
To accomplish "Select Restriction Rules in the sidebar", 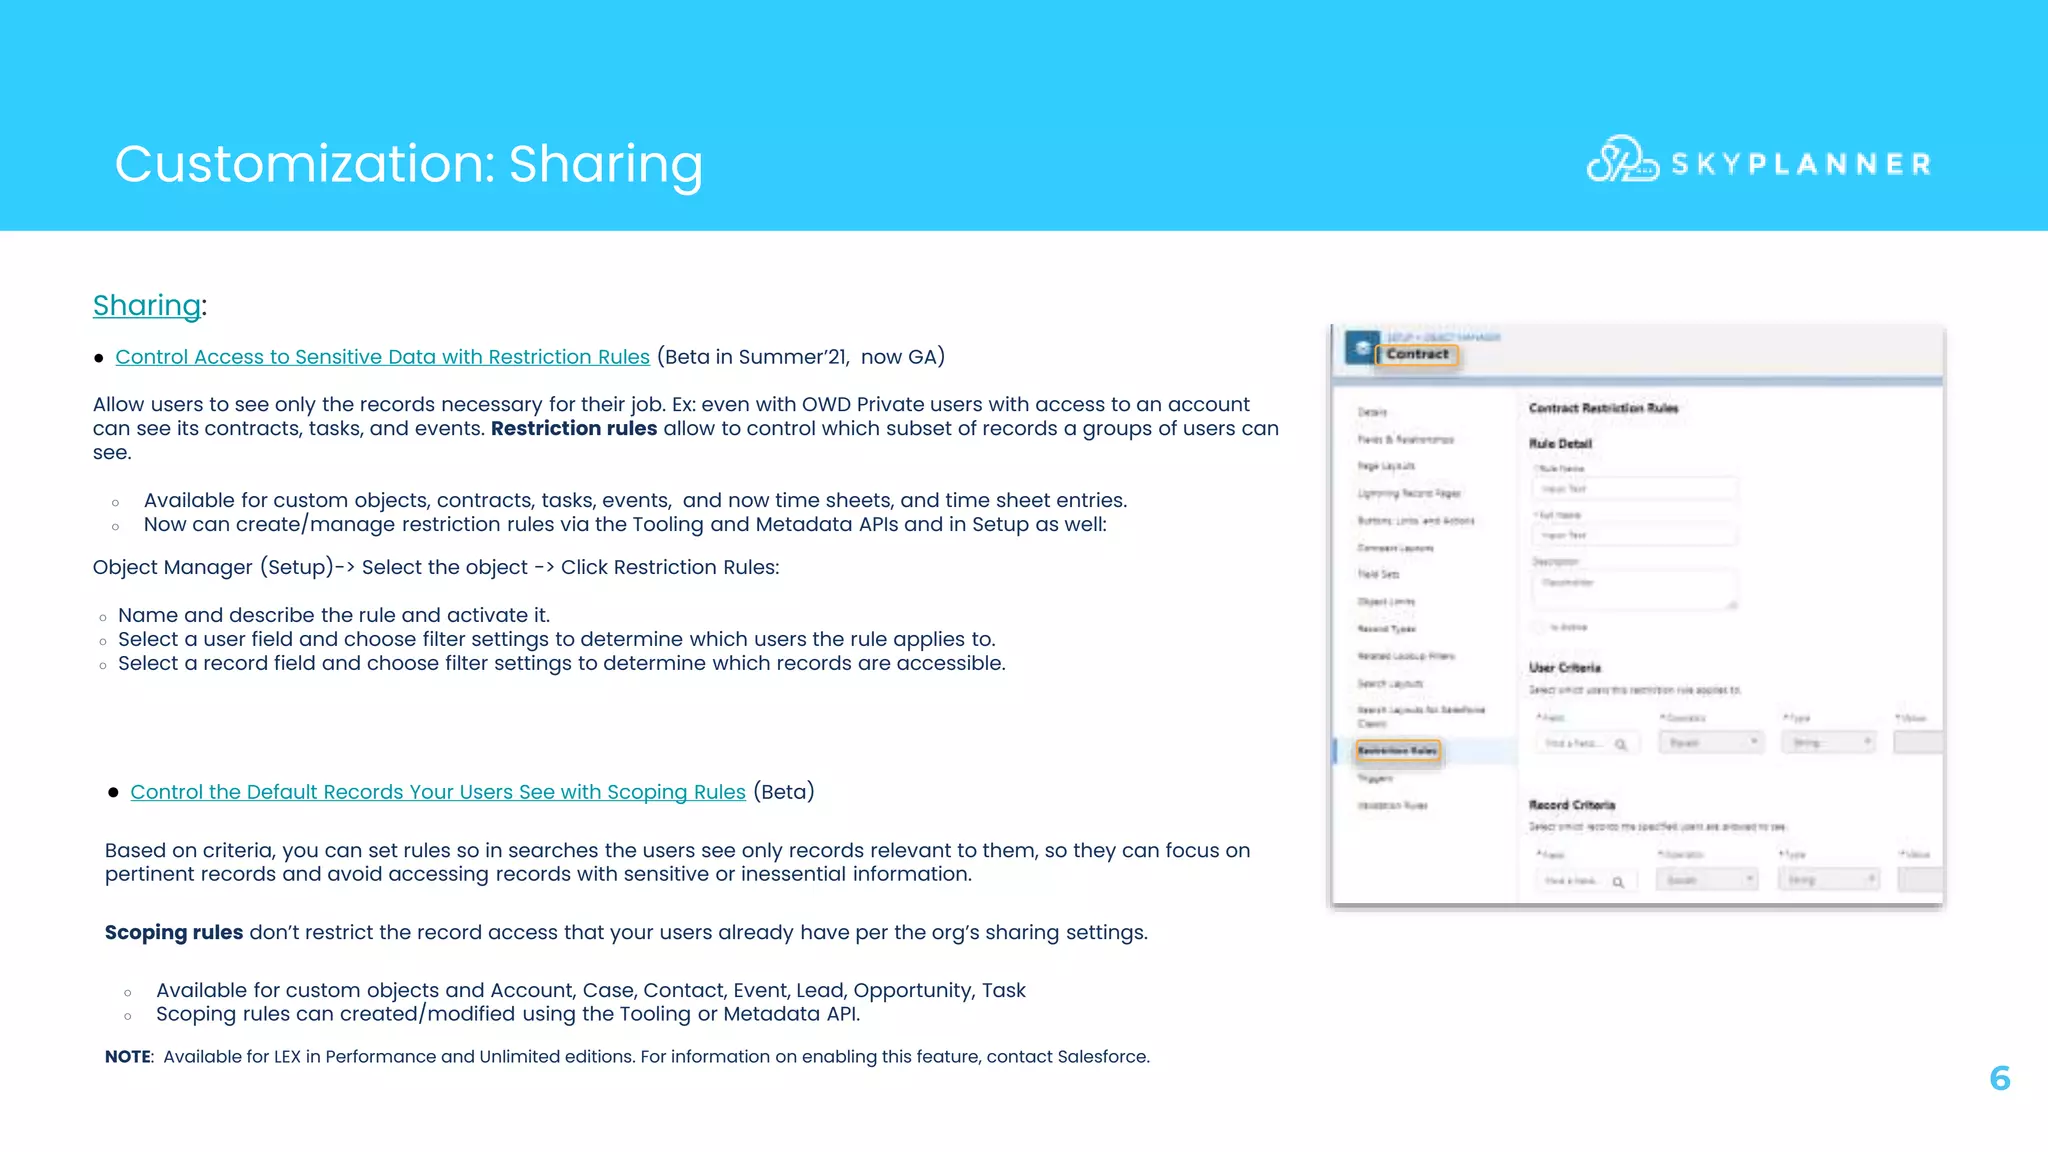I will tap(1397, 751).
